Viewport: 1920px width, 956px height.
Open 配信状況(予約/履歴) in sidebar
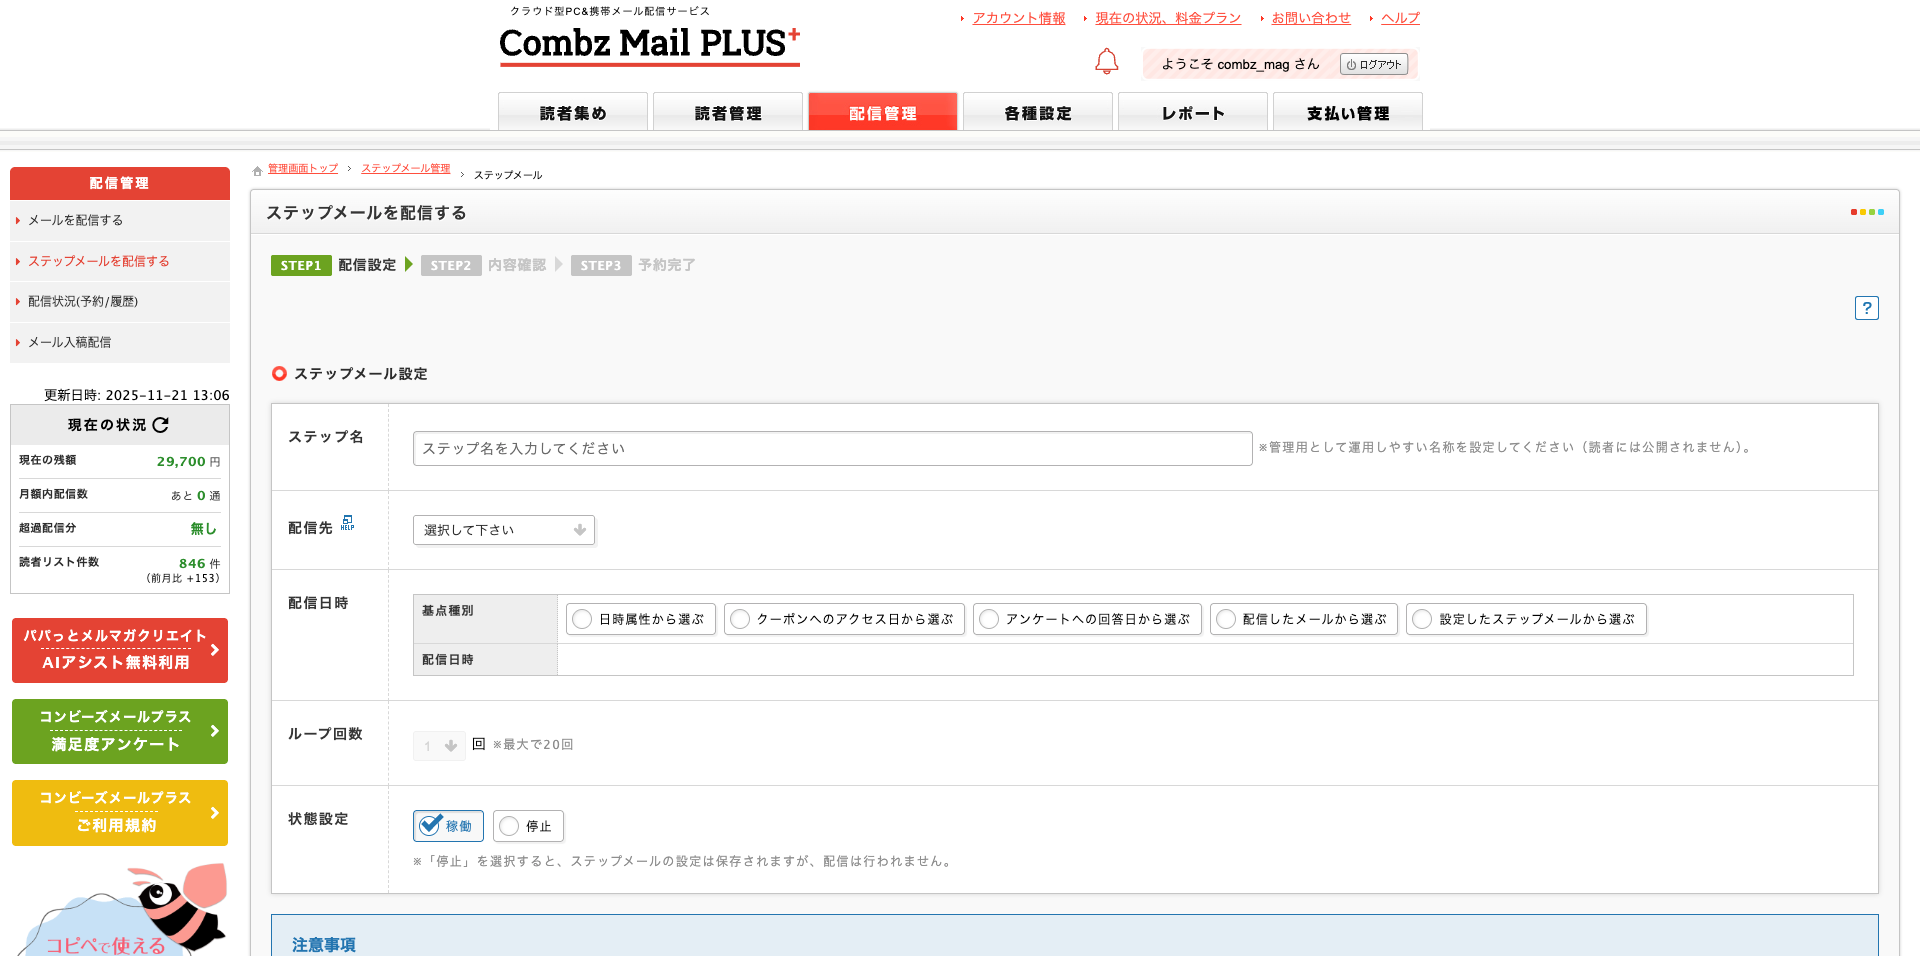pos(83,301)
